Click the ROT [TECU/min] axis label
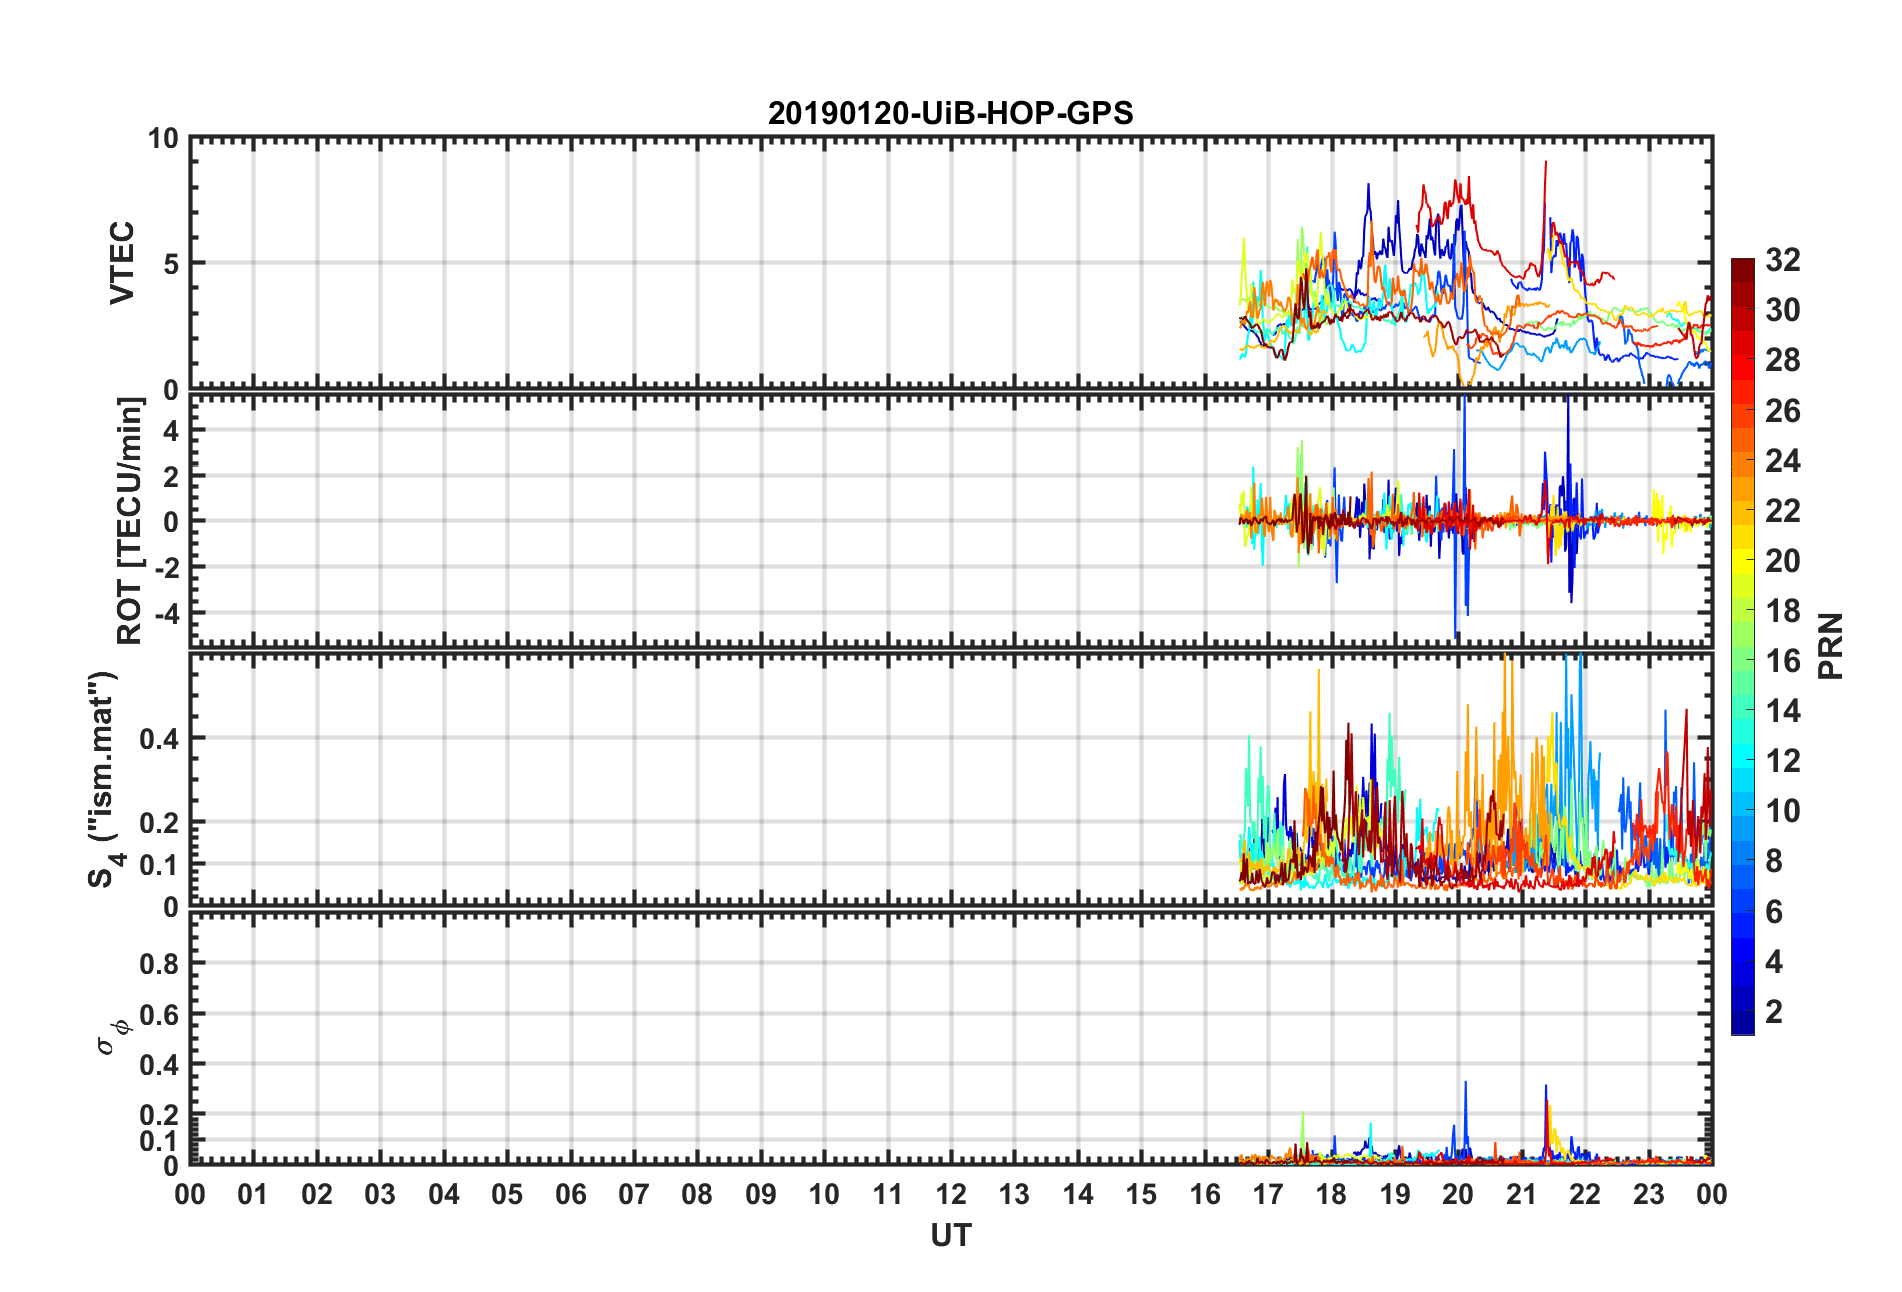 click(x=130, y=521)
